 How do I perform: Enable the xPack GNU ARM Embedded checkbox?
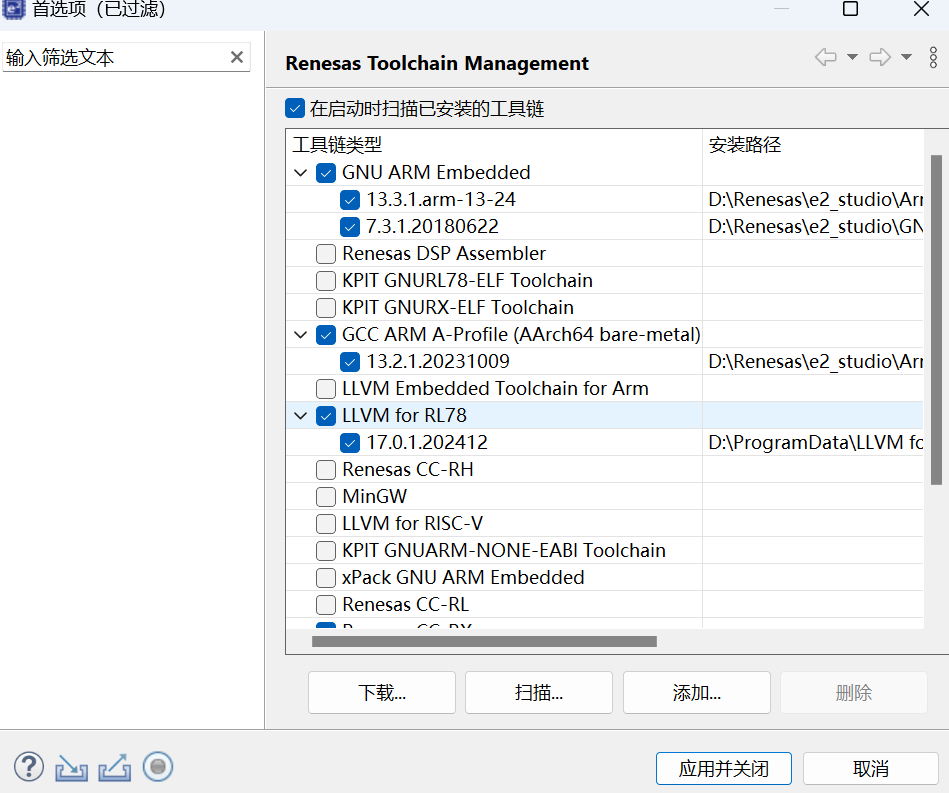click(x=326, y=578)
